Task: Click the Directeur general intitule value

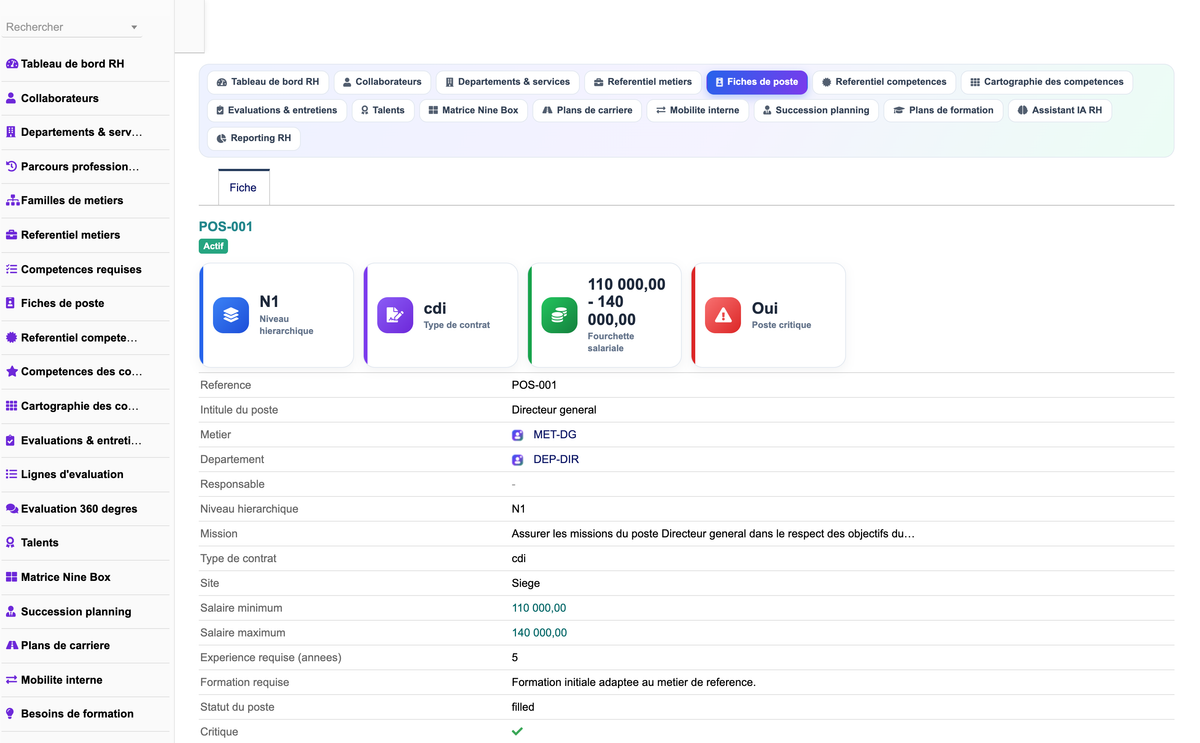Action: [554, 410]
